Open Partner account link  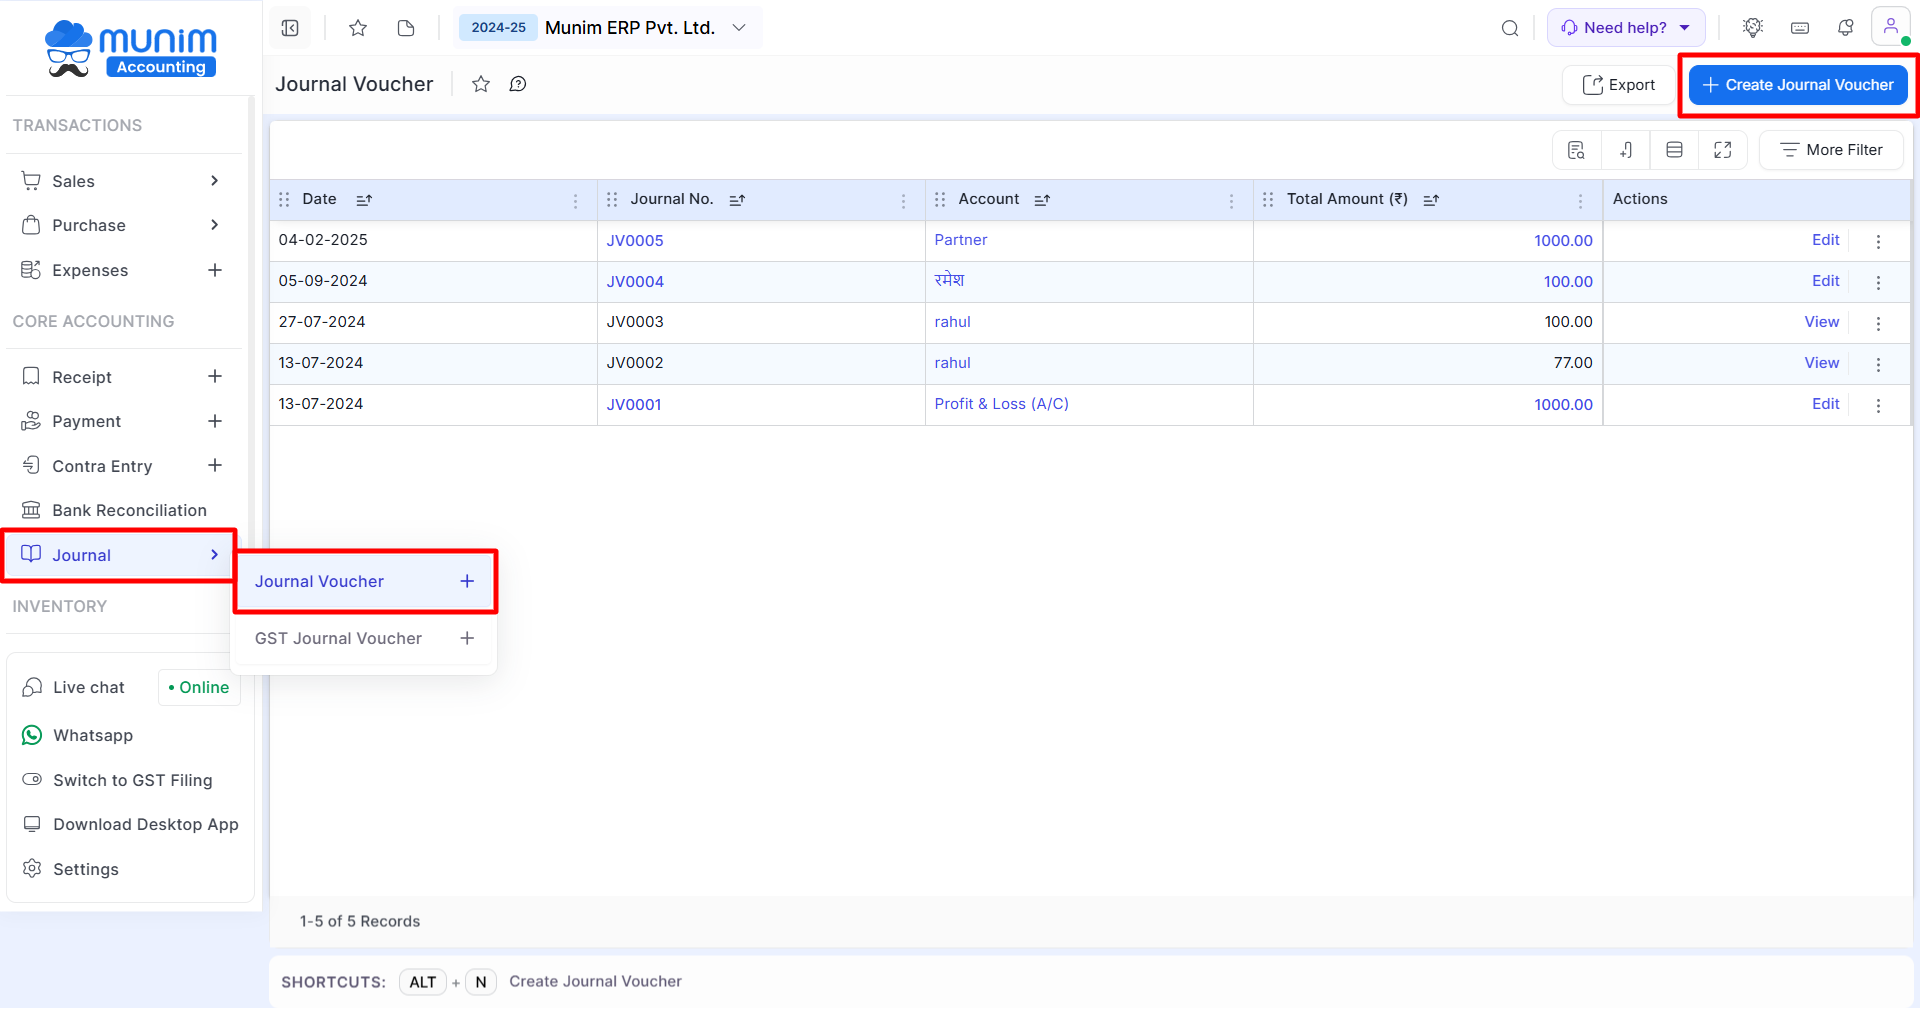pos(960,240)
